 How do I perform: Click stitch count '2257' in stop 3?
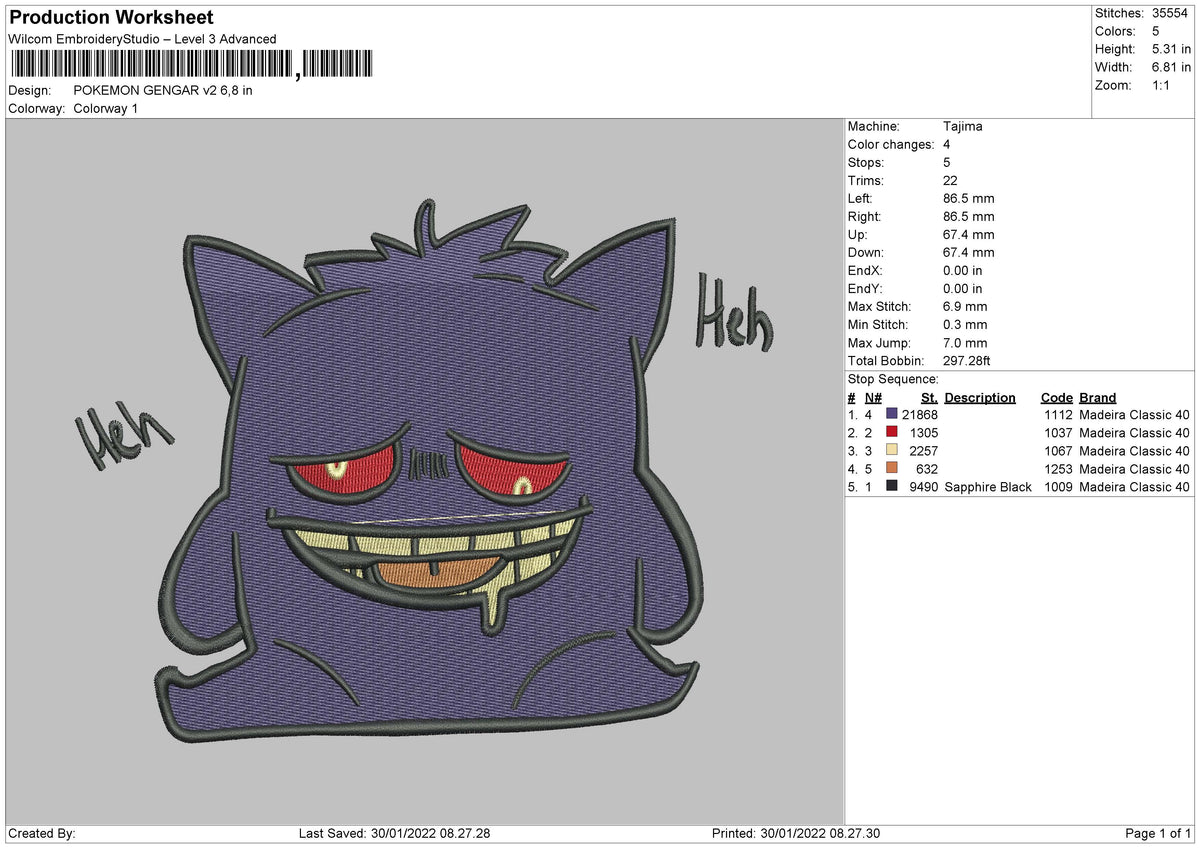[924, 451]
